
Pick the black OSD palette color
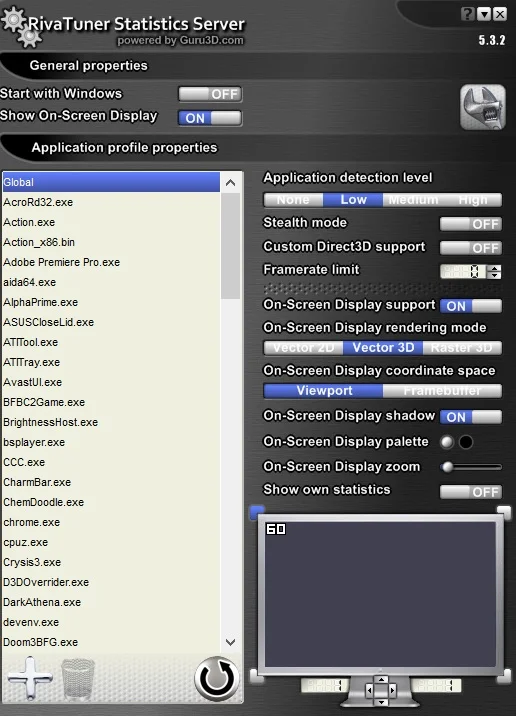466,442
